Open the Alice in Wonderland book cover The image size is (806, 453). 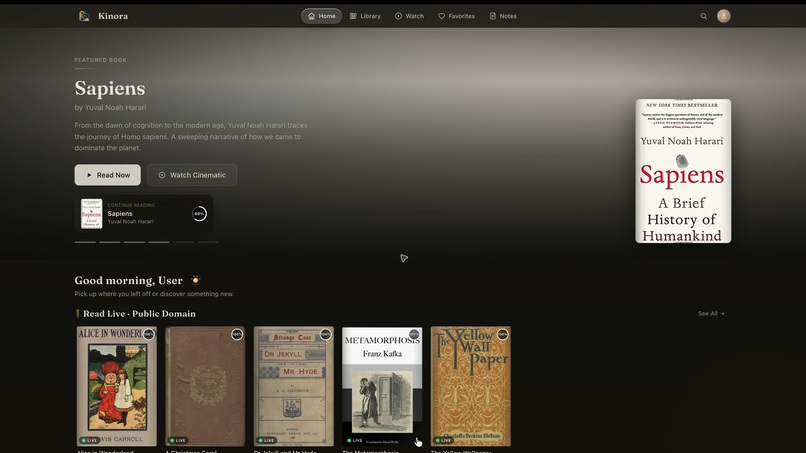pos(117,386)
